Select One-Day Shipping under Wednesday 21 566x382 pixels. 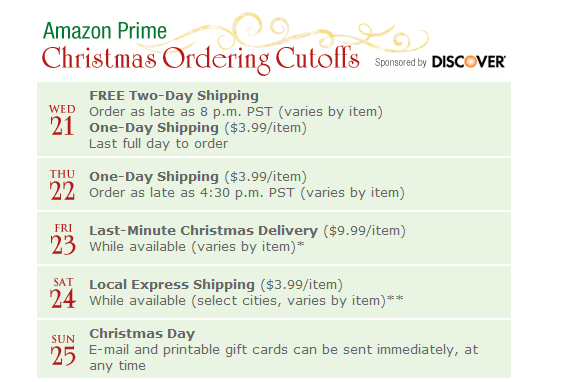(x=154, y=128)
